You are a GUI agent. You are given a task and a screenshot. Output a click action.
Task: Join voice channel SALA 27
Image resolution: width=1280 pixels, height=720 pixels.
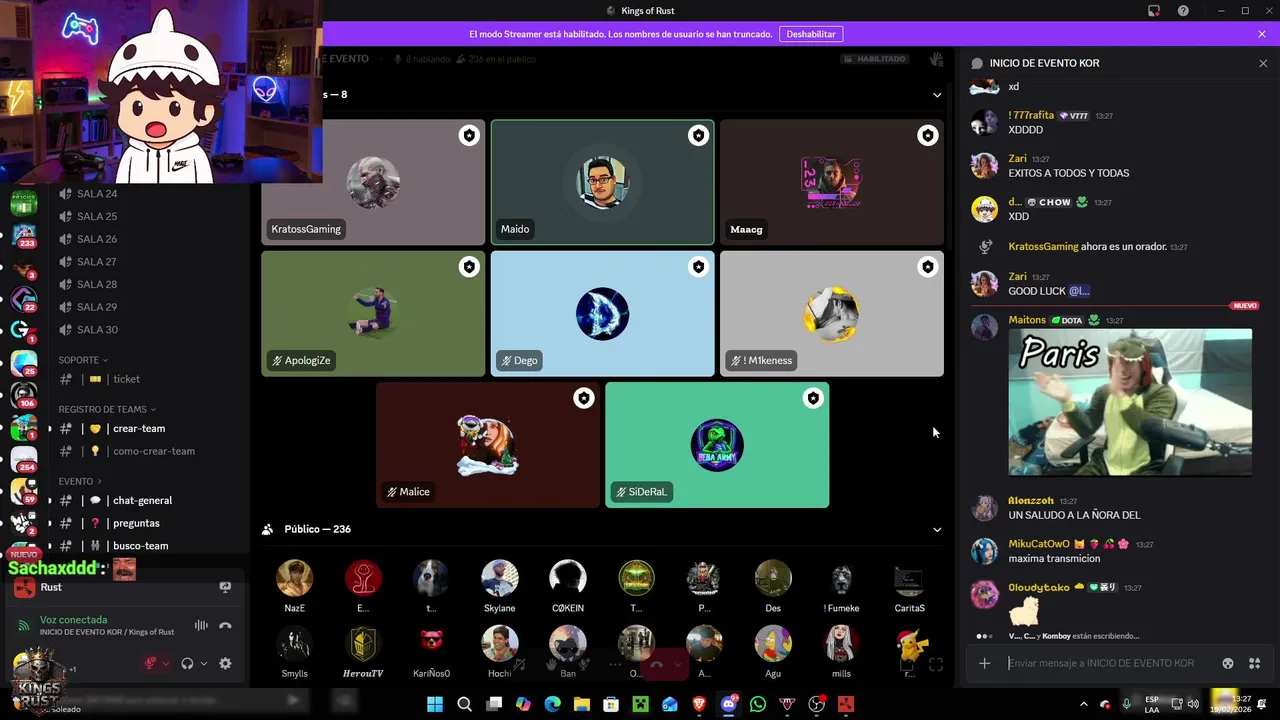[x=97, y=262]
